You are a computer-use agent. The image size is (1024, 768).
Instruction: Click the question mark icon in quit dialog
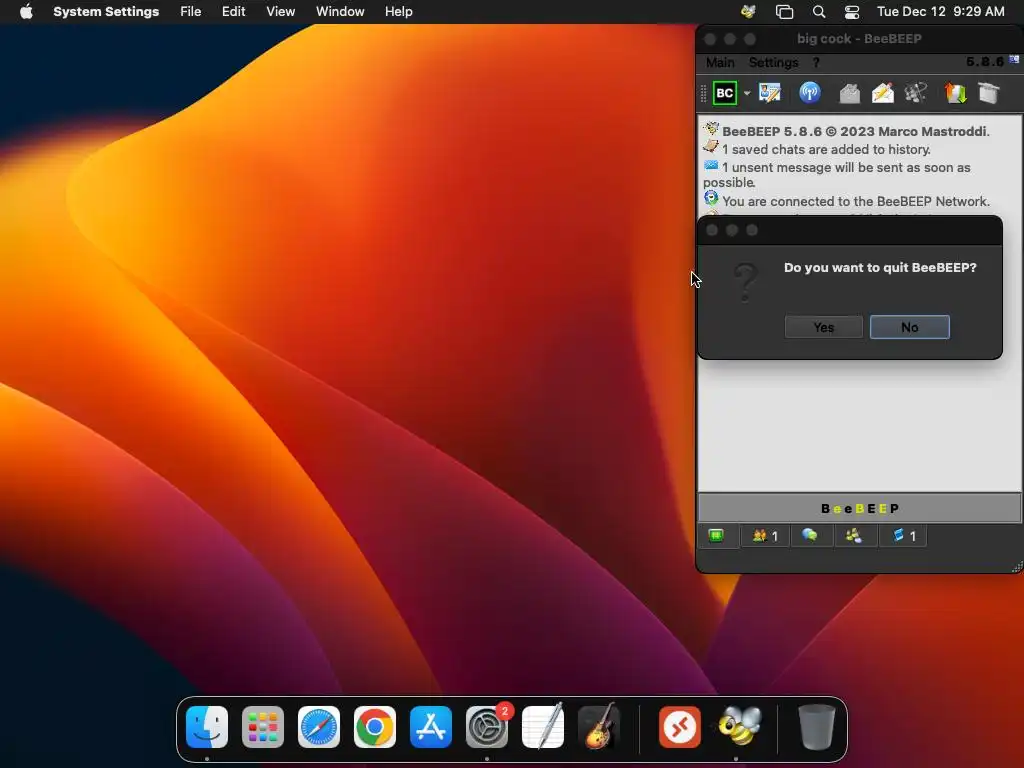746,282
